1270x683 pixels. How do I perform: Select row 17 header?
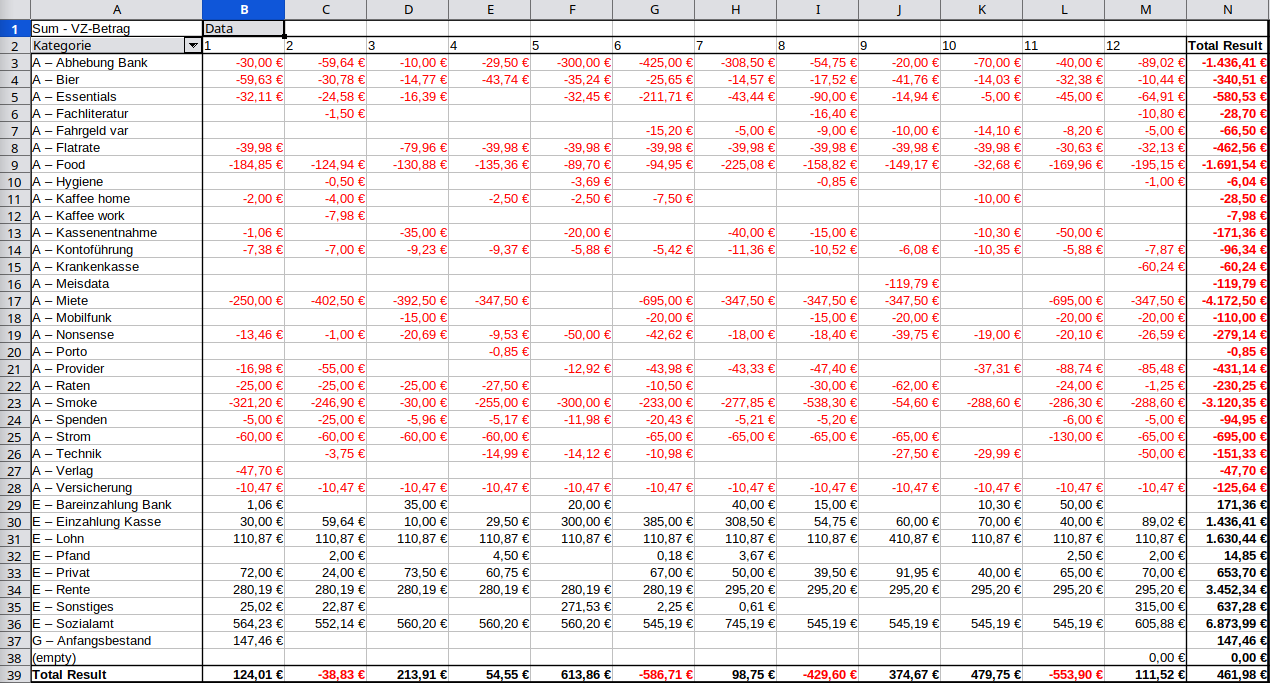[x=15, y=301]
